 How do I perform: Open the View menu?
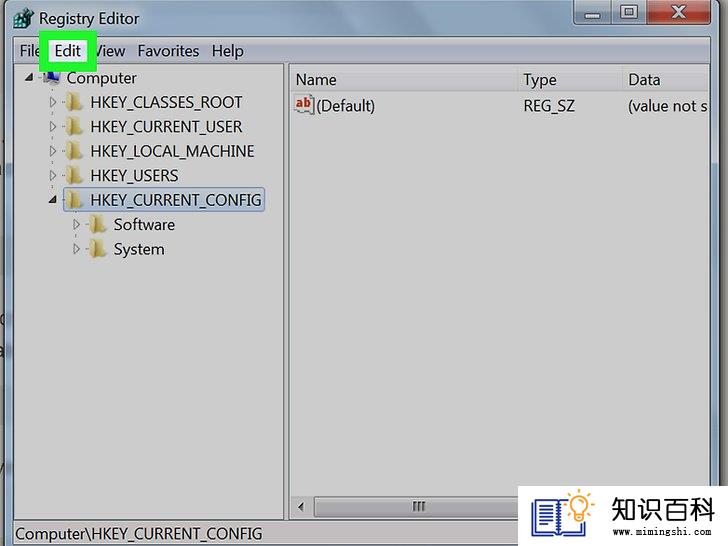point(110,51)
